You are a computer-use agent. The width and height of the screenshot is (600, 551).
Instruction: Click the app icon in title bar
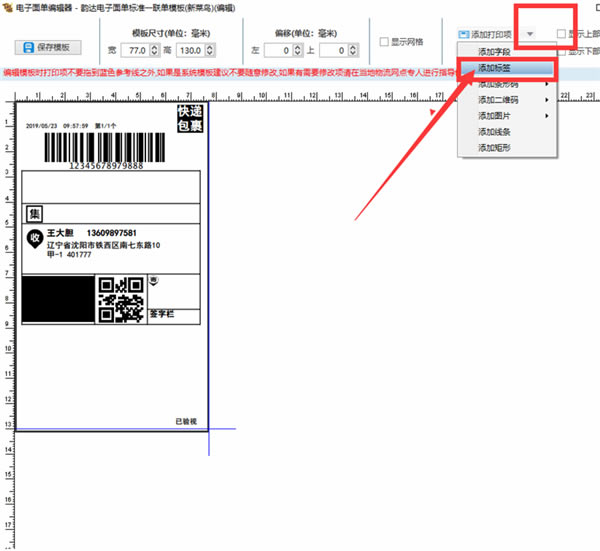[7, 7]
